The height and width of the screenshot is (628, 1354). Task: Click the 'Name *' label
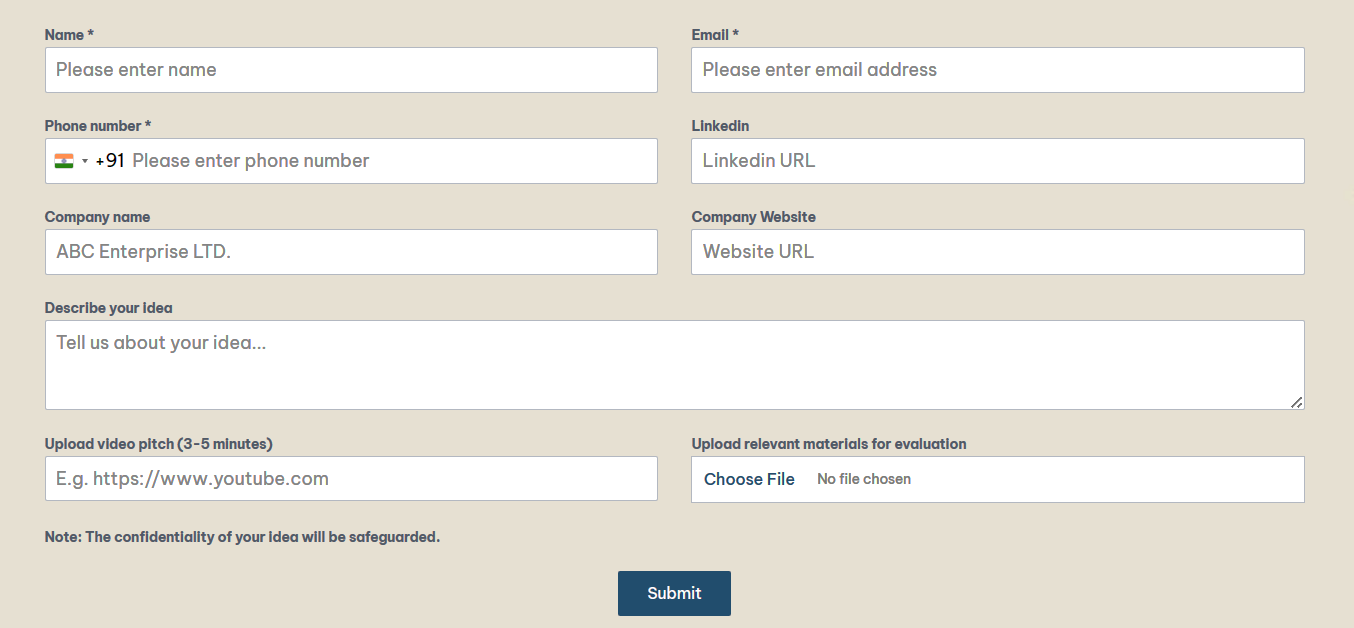click(69, 35)
